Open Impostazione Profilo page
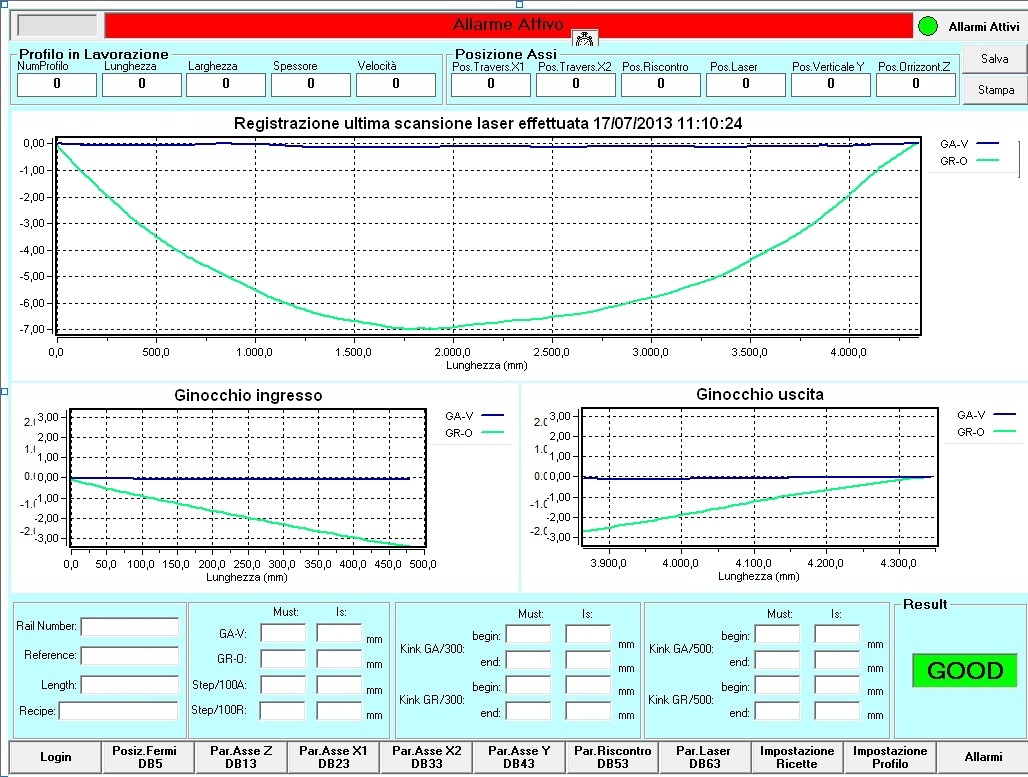Screen dimensions: 1028x777 890,757
